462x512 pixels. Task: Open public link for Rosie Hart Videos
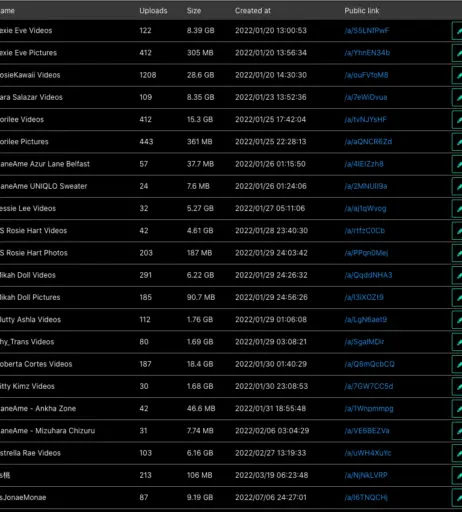[x=365, y=231]
